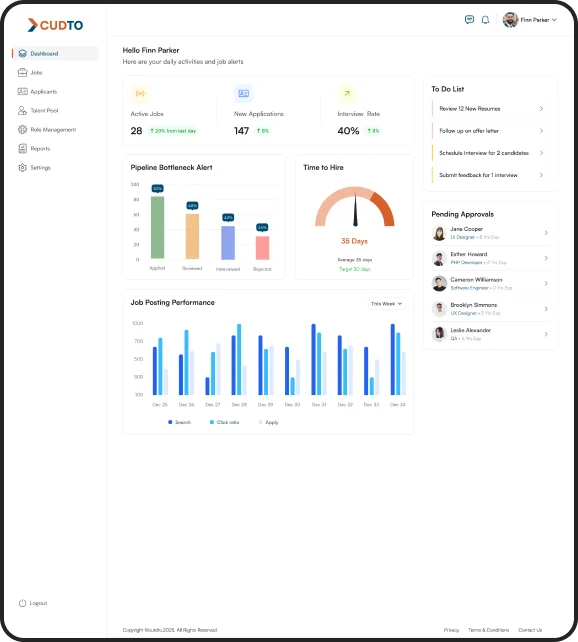The height and width of the screenshot is (642, 578).
Task: Click Cameron Williamson's avatar
Action: tap(439, 283)
